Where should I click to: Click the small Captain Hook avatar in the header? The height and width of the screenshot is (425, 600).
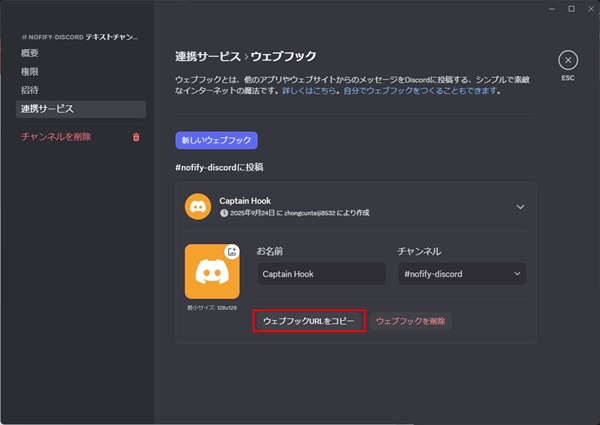(198, 207)
